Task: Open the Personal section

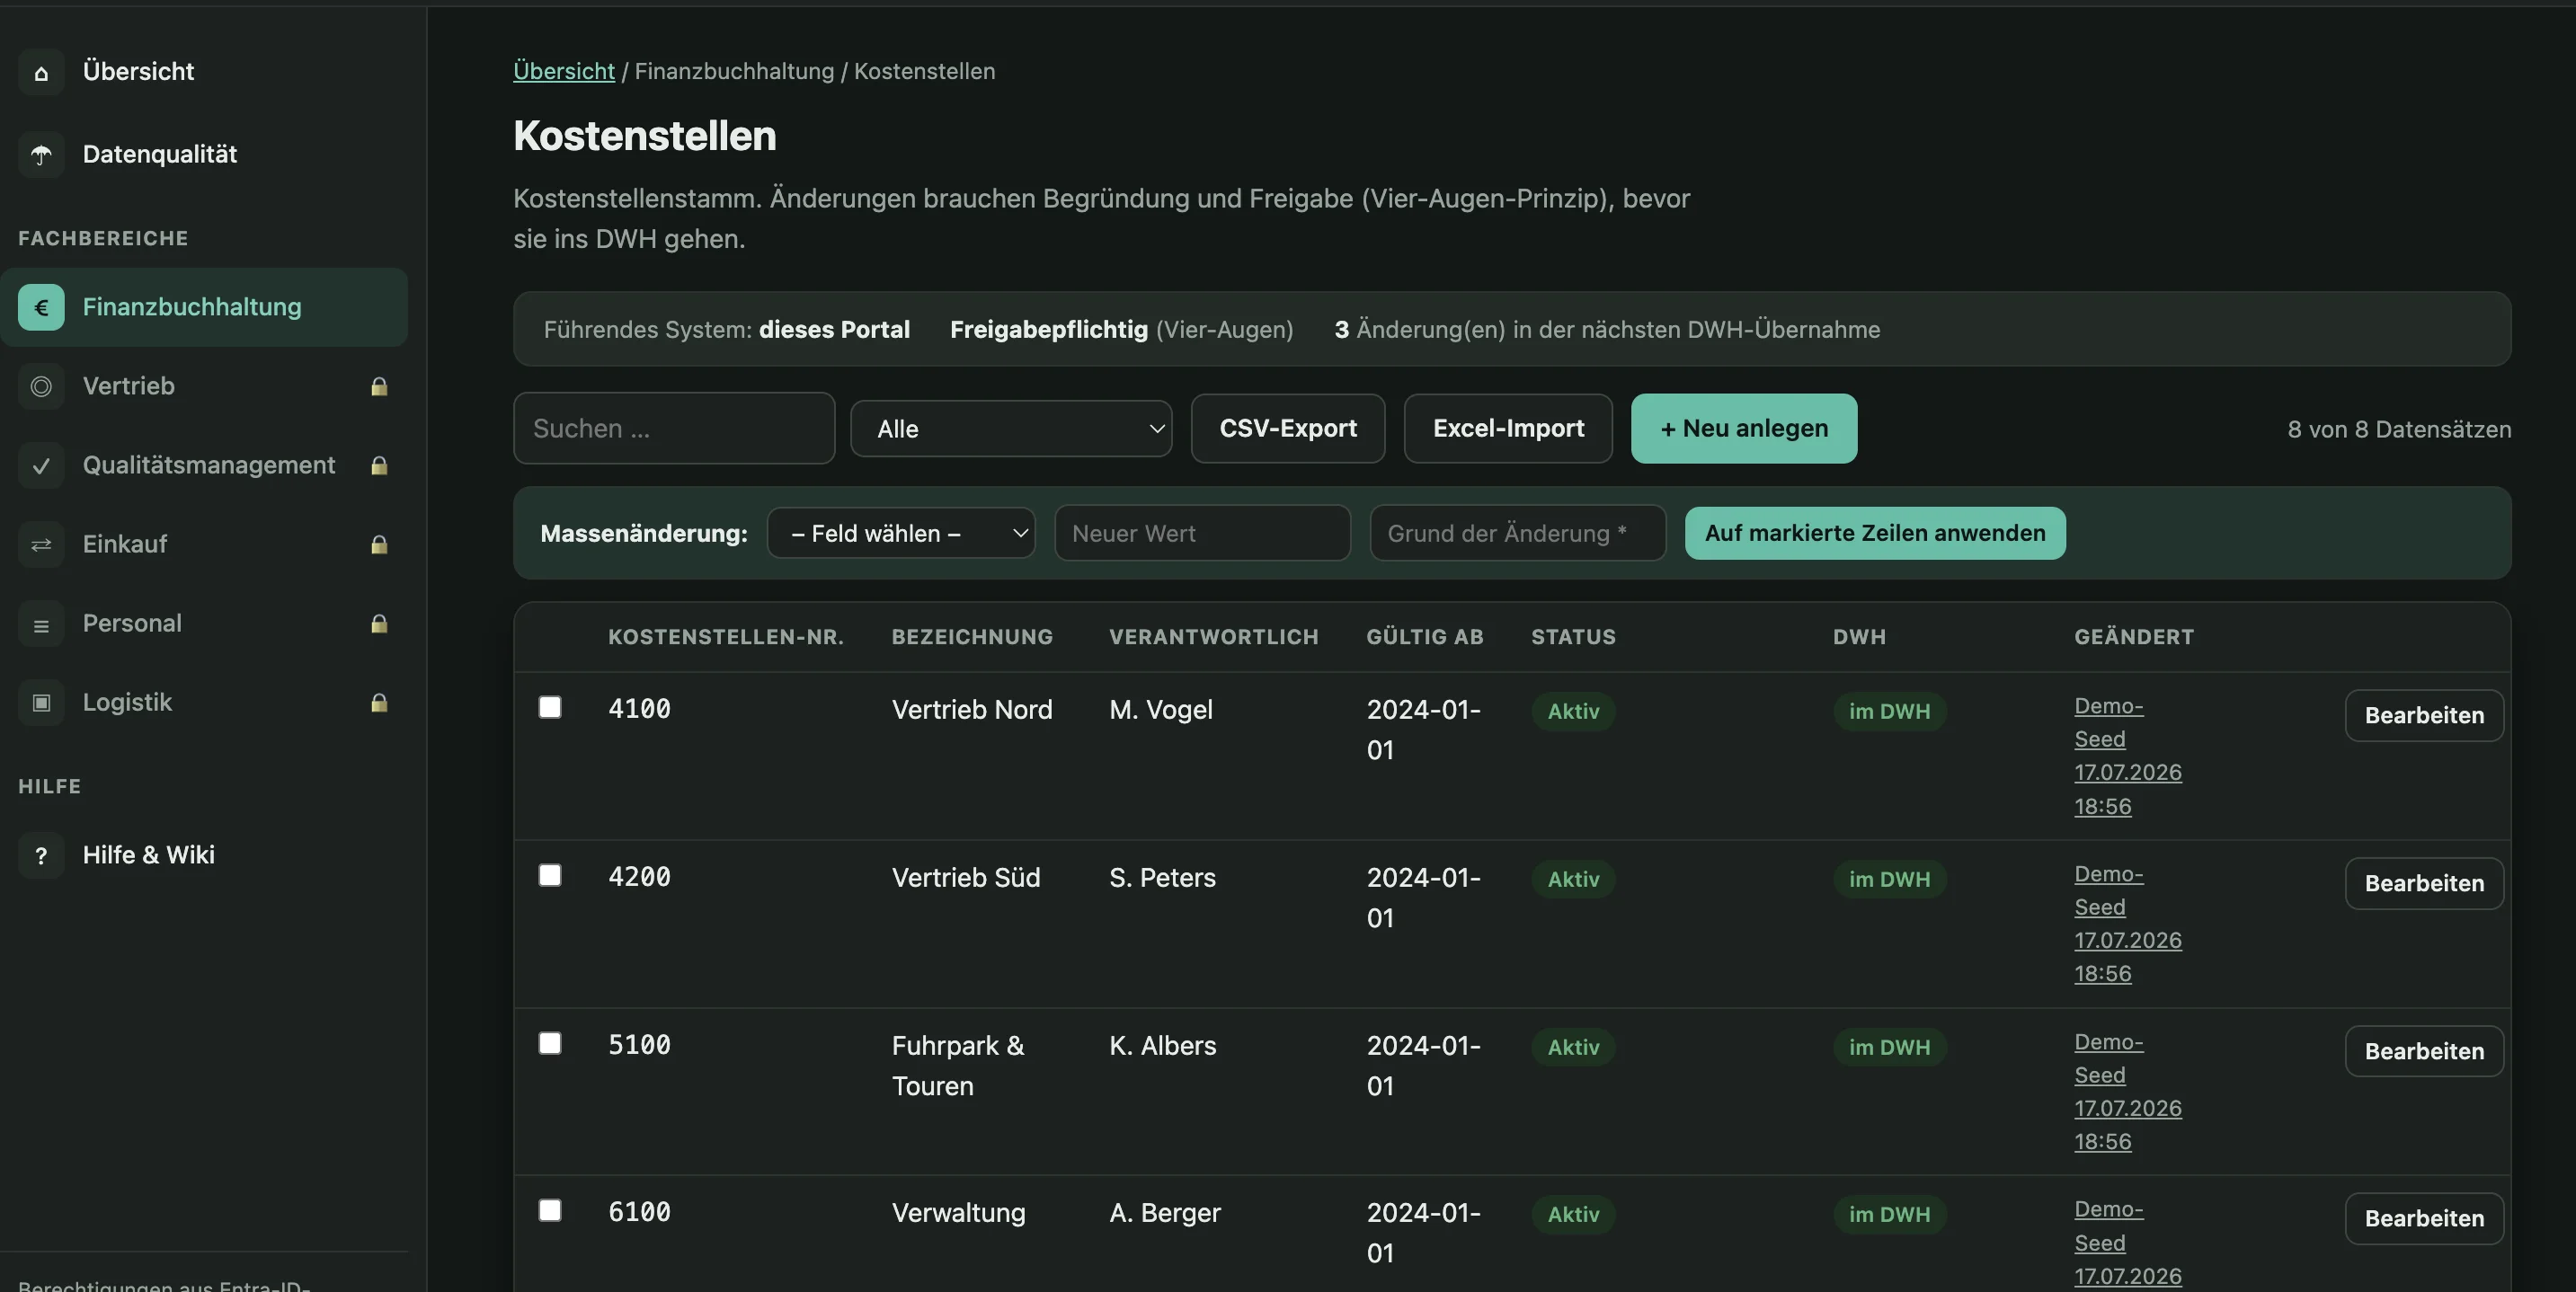Action: tap(204, 623)
